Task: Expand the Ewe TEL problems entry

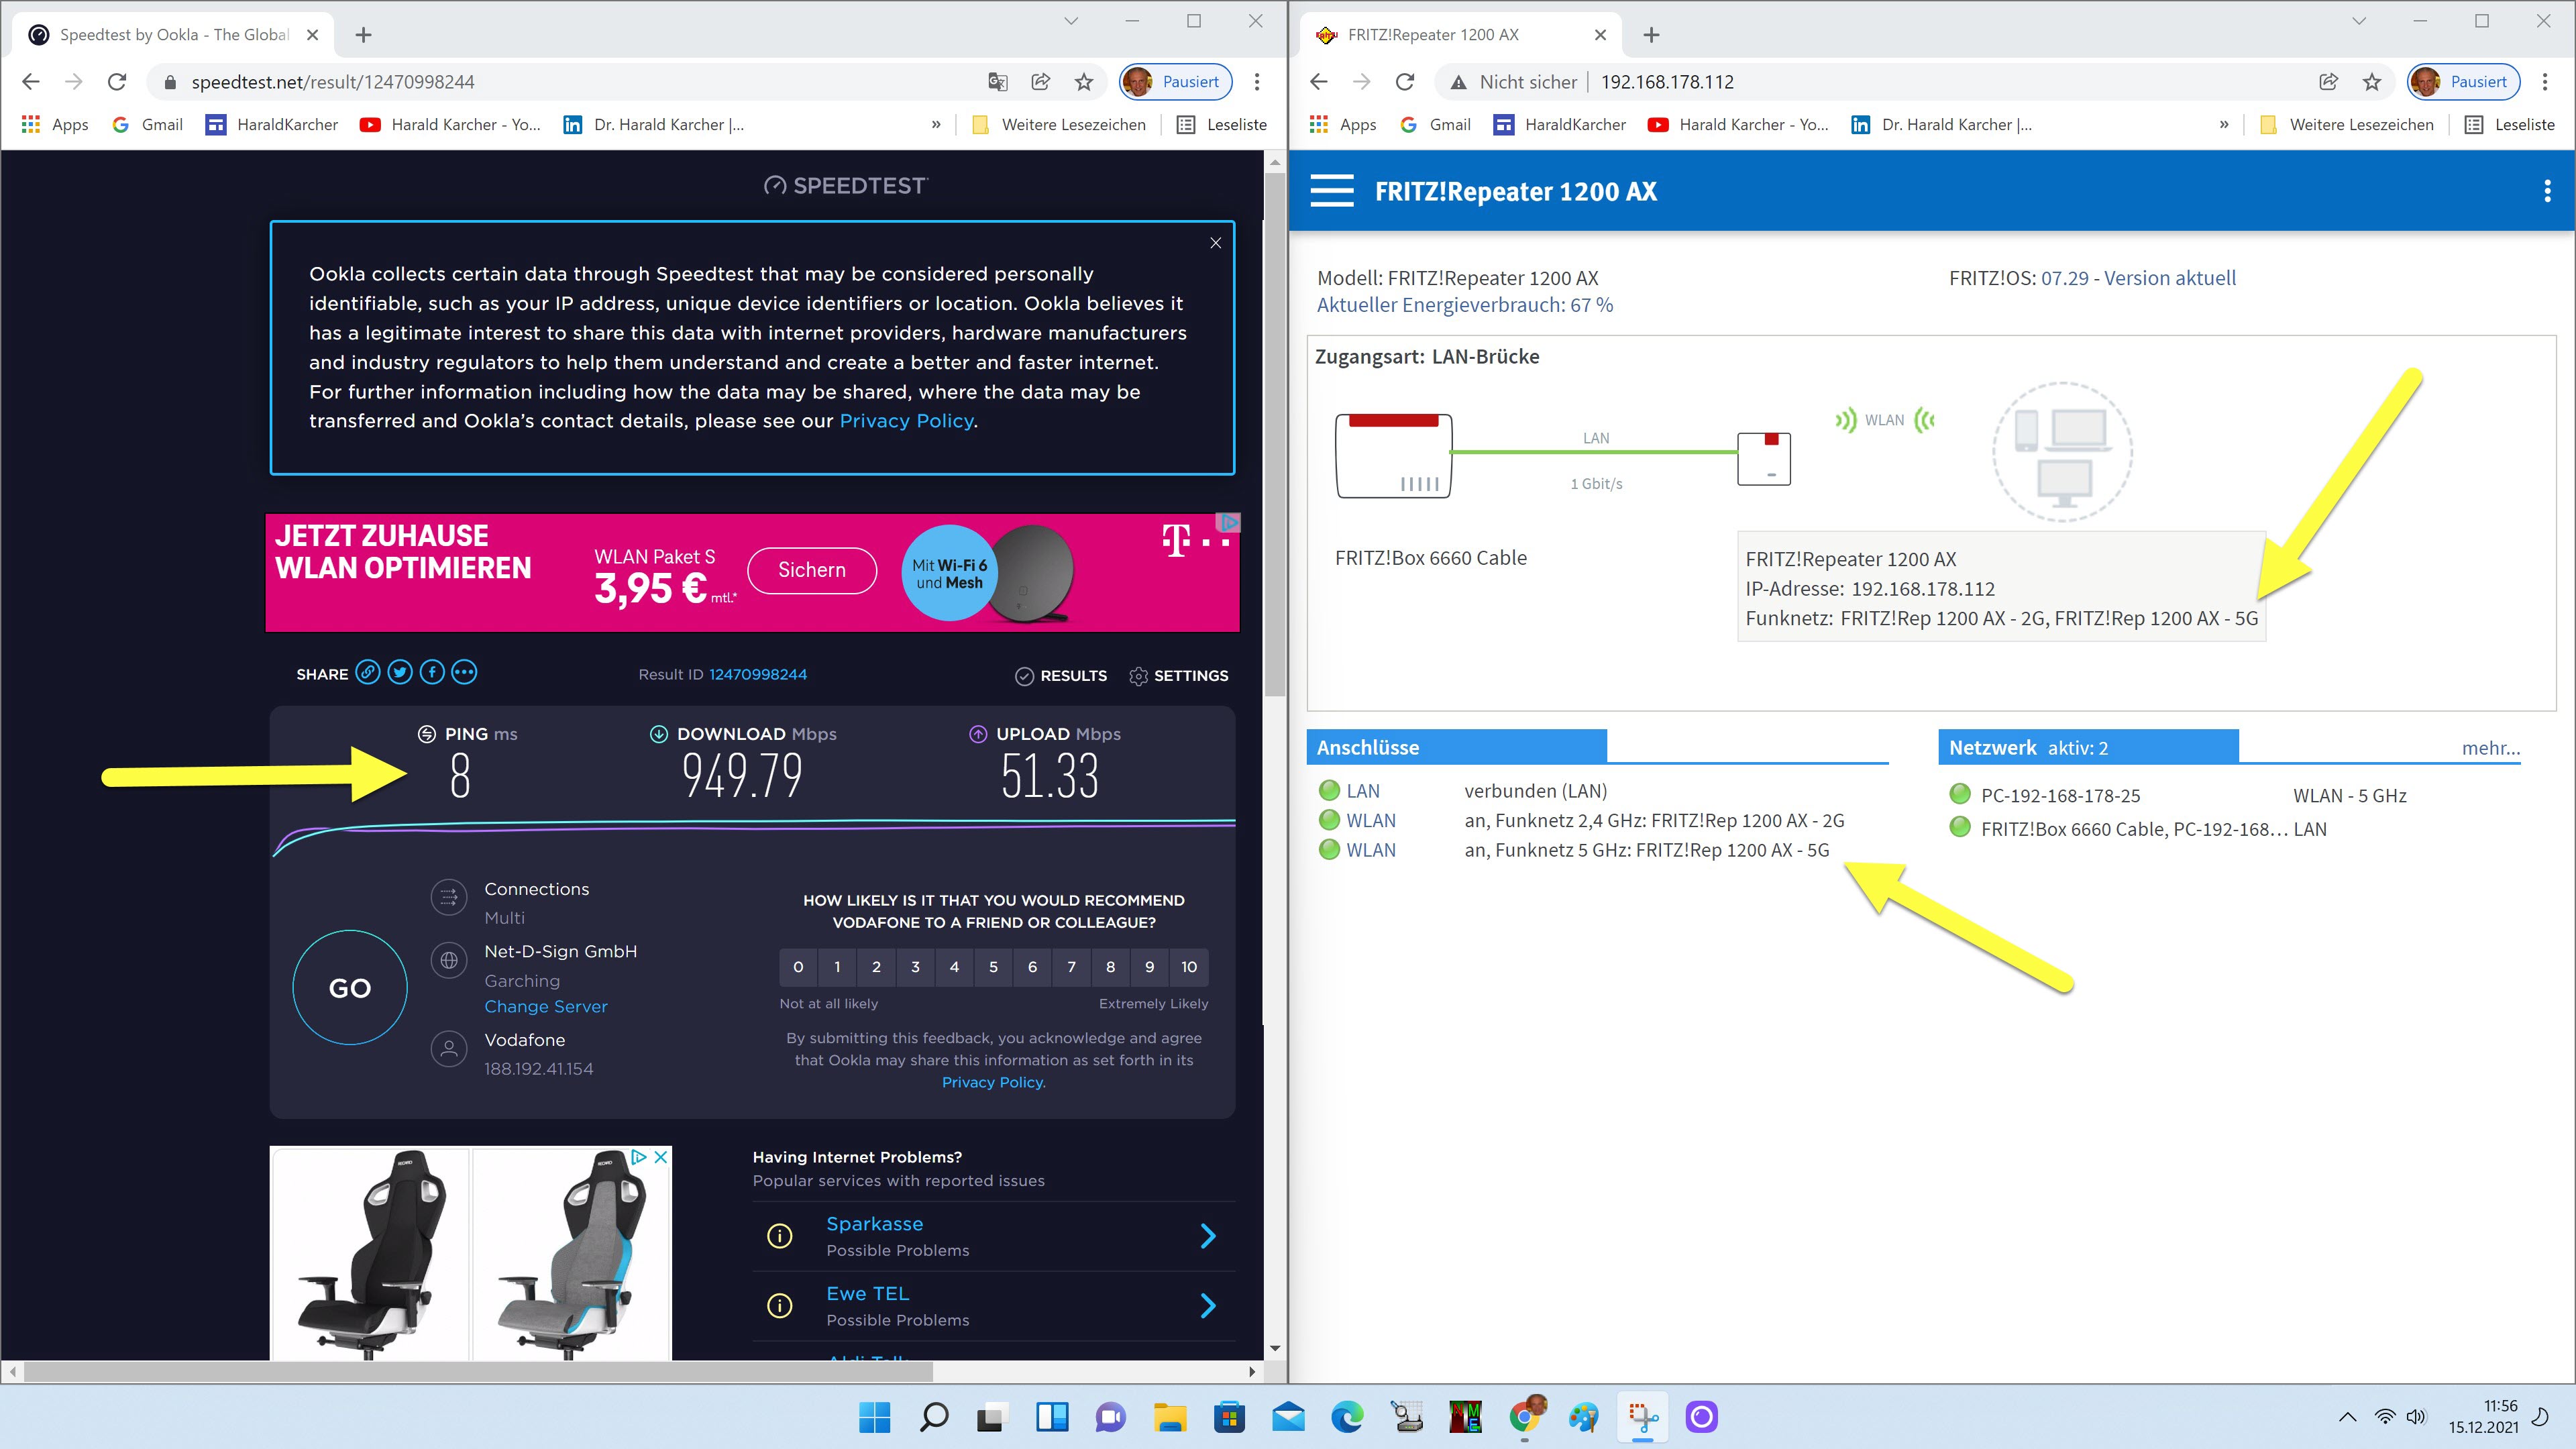Action: click(1207, 1305)
